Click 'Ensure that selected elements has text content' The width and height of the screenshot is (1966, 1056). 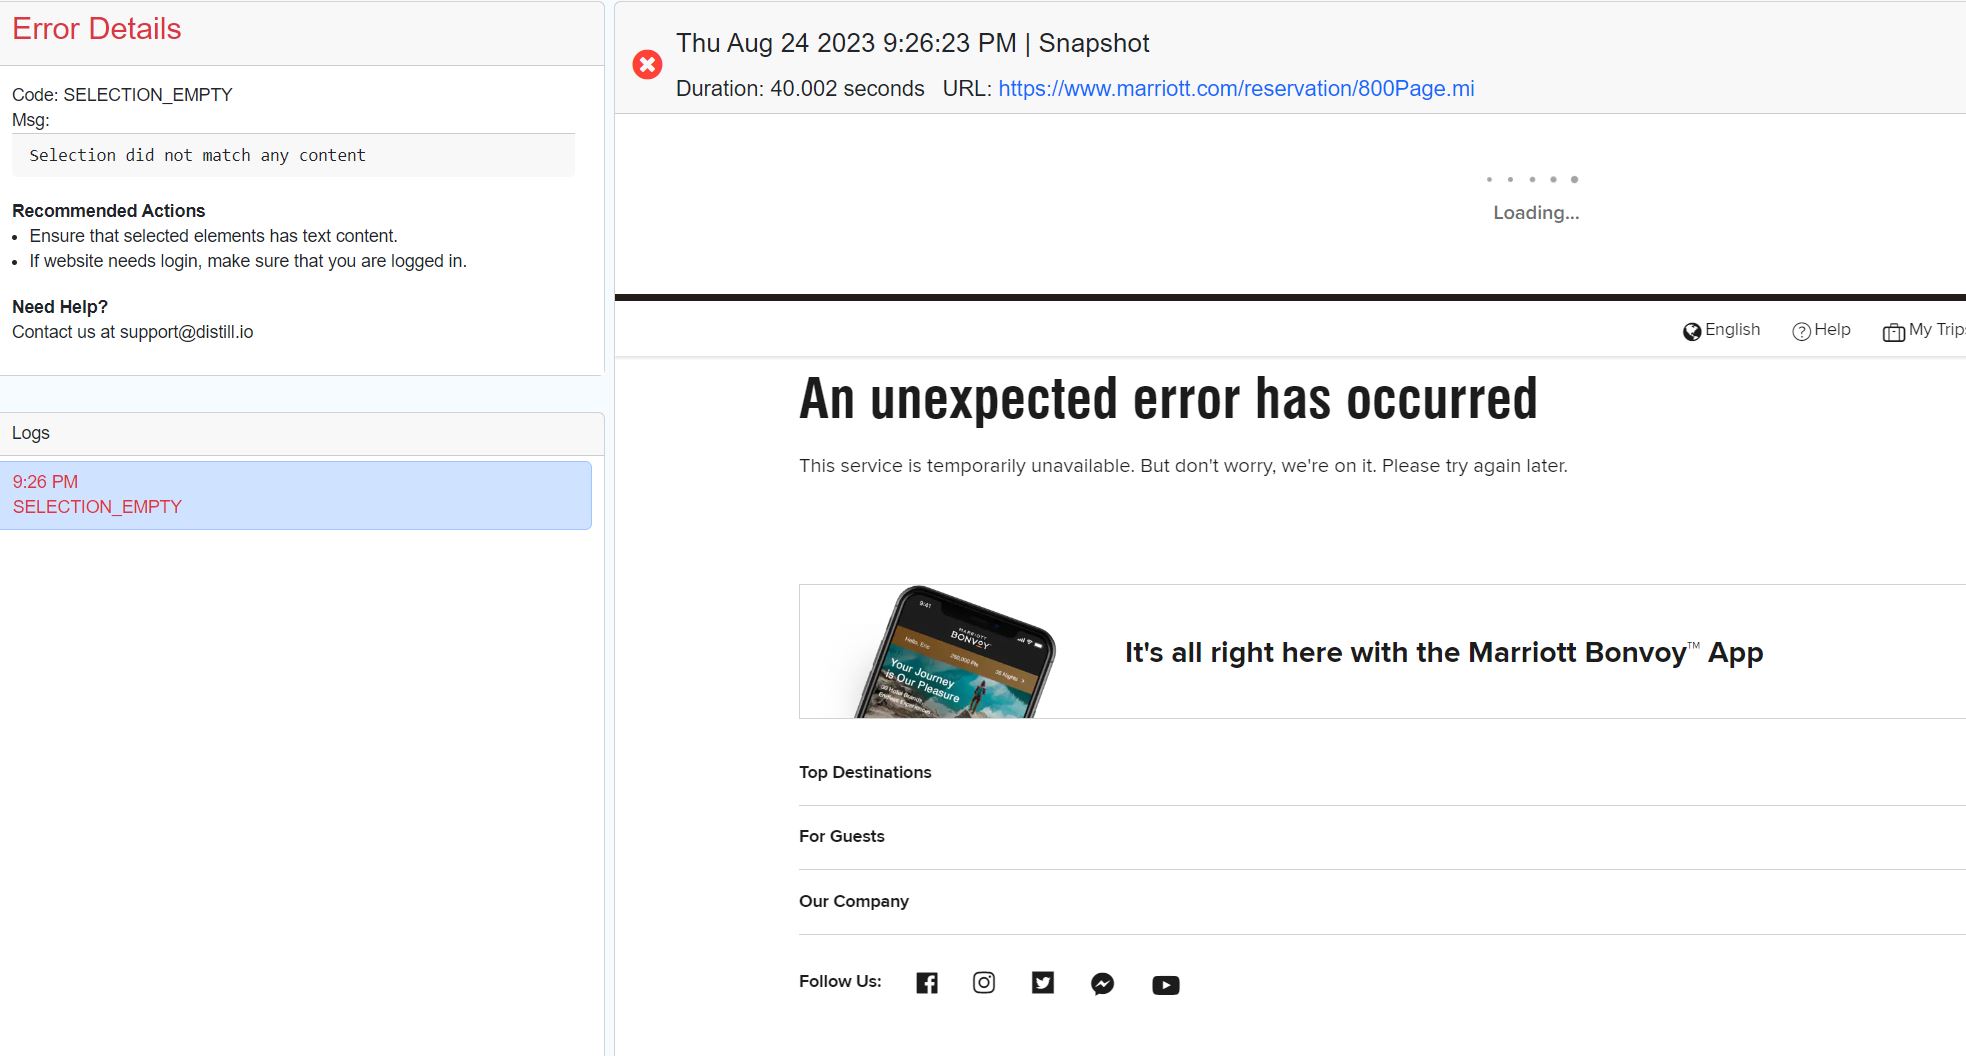click(x=213, y=236)
